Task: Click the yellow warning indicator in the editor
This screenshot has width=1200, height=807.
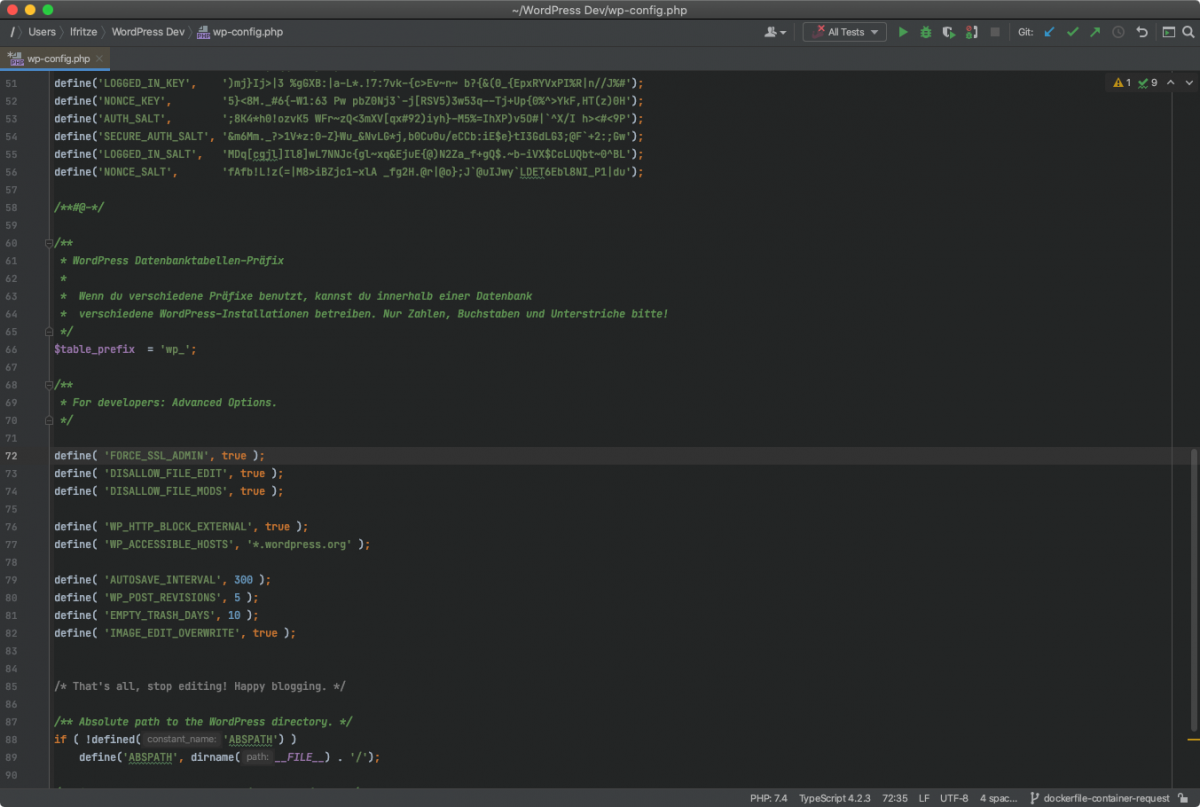Action: click(x=1122, y=83)
